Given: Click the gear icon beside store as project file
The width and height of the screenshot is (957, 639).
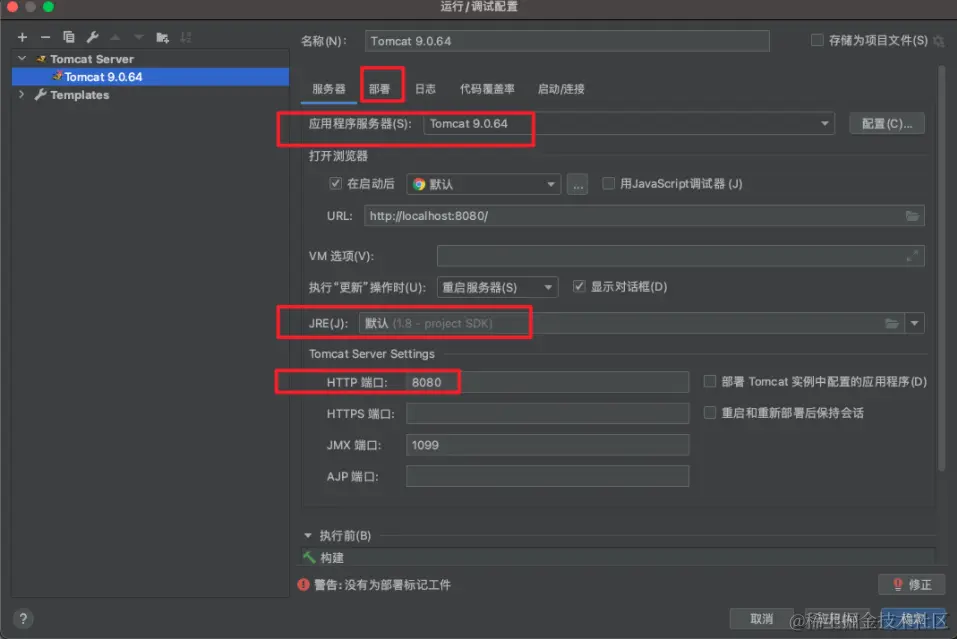Looking at the screenshot, I should click(939, 41).
